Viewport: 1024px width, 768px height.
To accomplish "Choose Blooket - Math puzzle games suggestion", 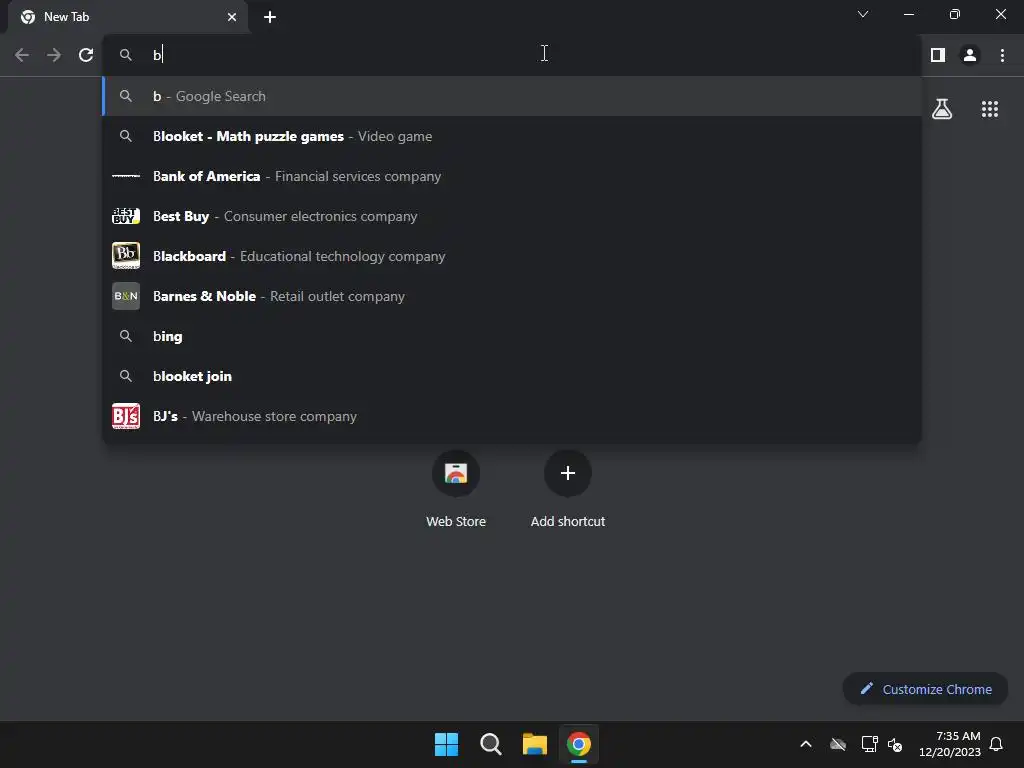I will click(512, 136).
